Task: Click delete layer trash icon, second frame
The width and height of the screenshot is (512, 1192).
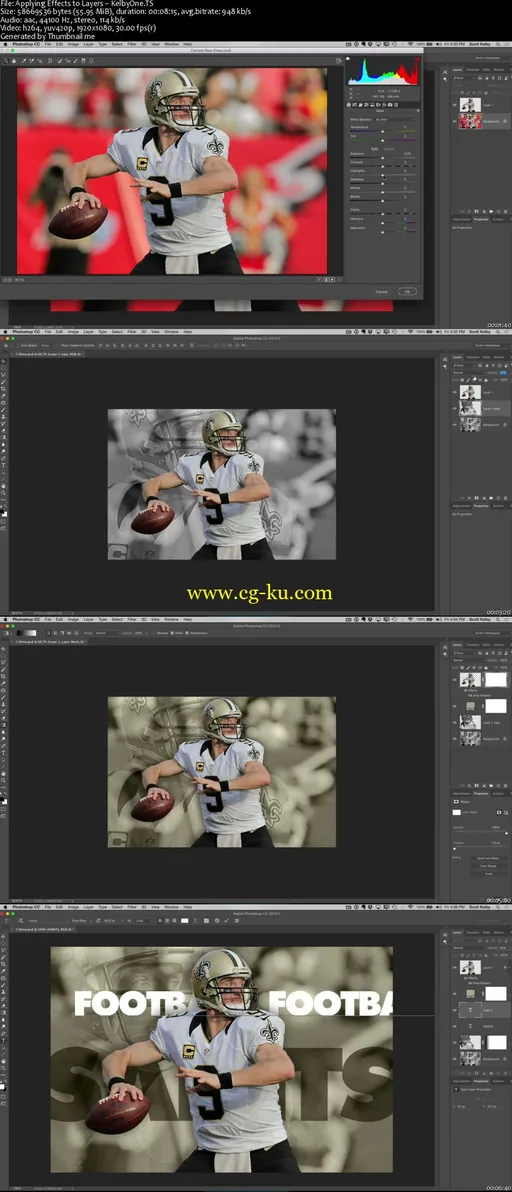Action: (x=504, y=497)
